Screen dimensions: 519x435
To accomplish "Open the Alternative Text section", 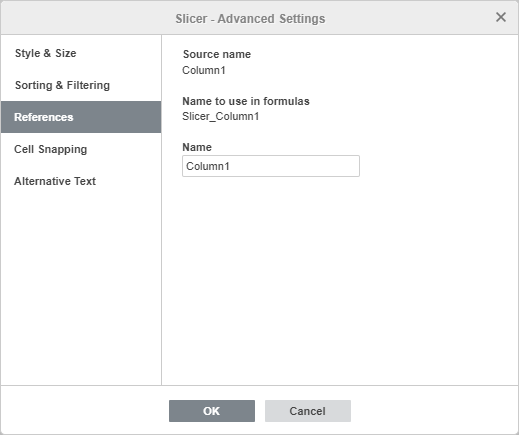I will 81,181.
